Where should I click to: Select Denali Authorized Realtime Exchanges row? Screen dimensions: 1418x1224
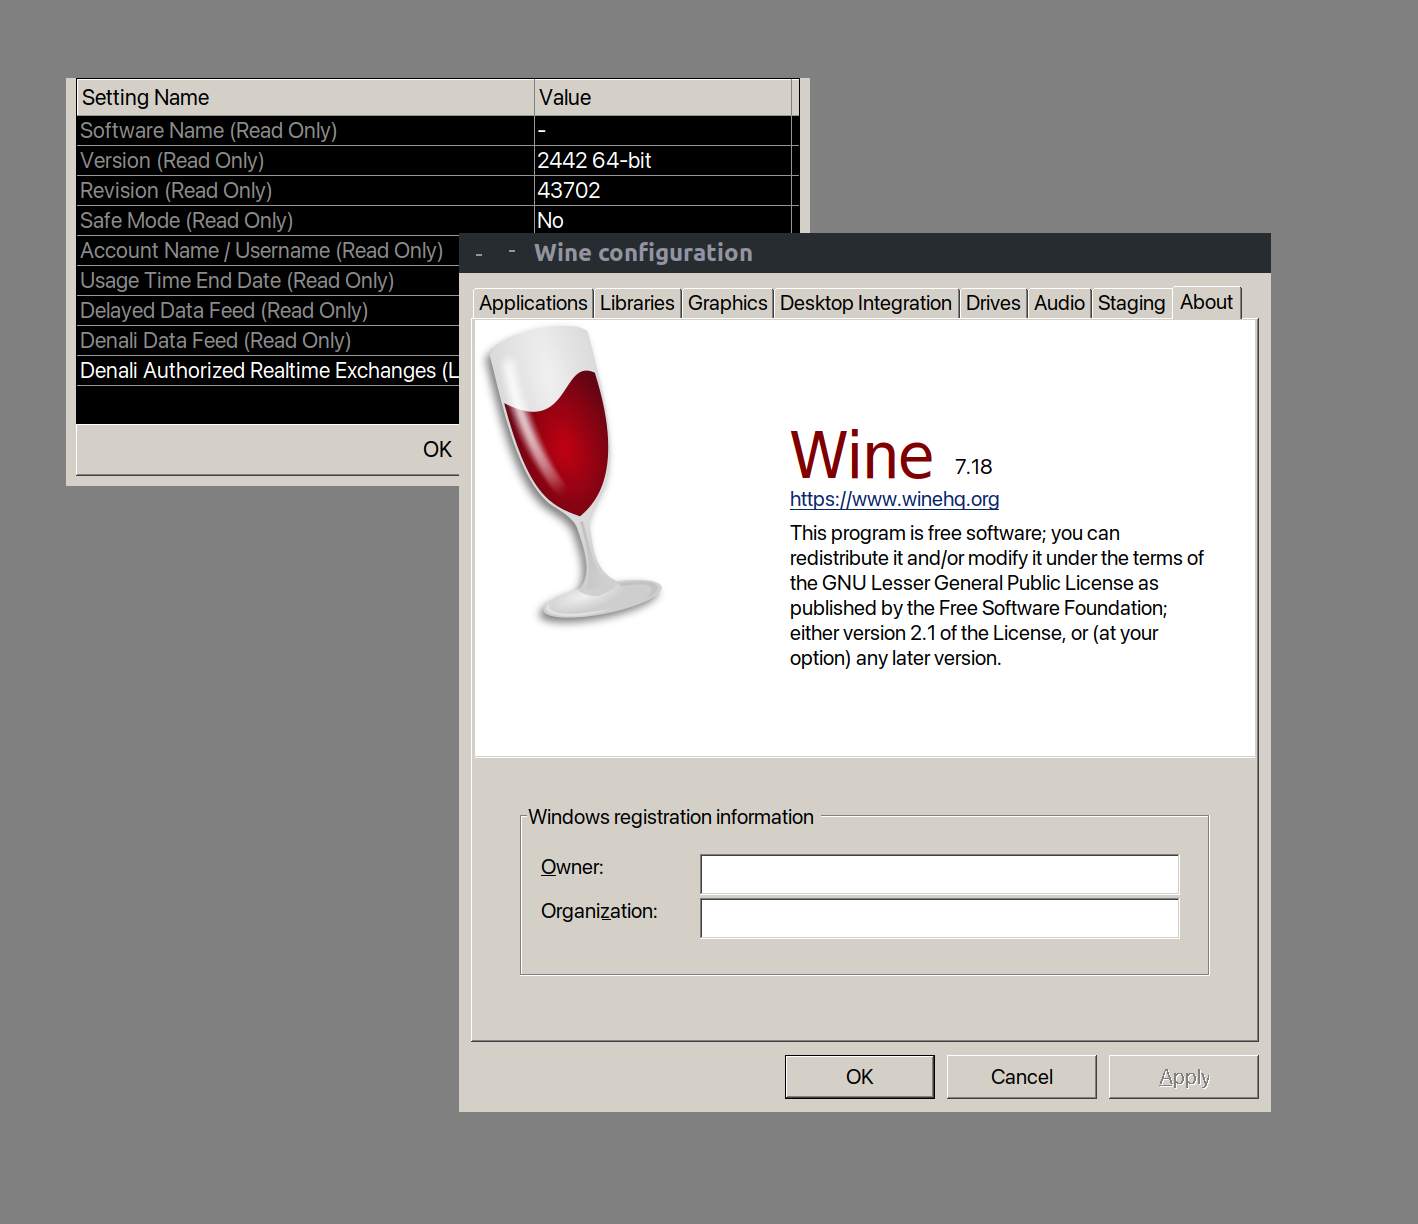coord(268,371)
